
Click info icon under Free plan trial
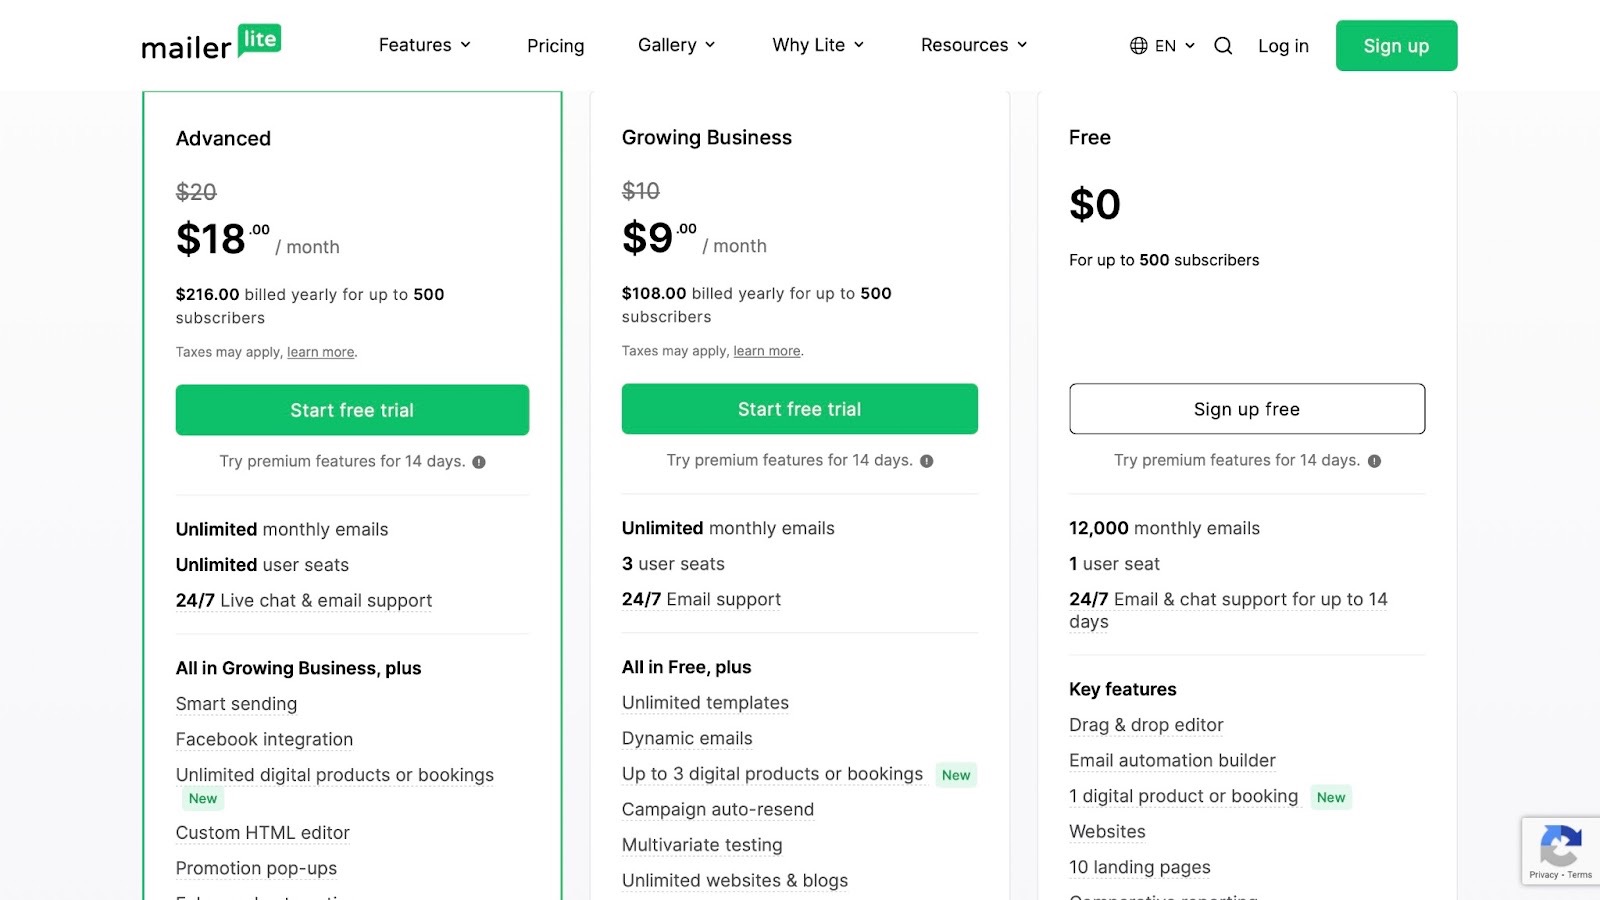(1374, 461)
